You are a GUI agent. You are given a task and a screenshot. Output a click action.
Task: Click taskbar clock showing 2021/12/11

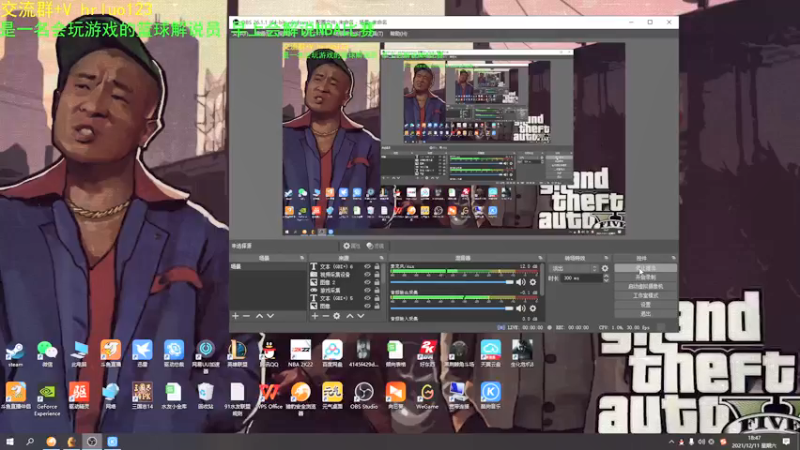pyautogui.click(x=754, y=442)
